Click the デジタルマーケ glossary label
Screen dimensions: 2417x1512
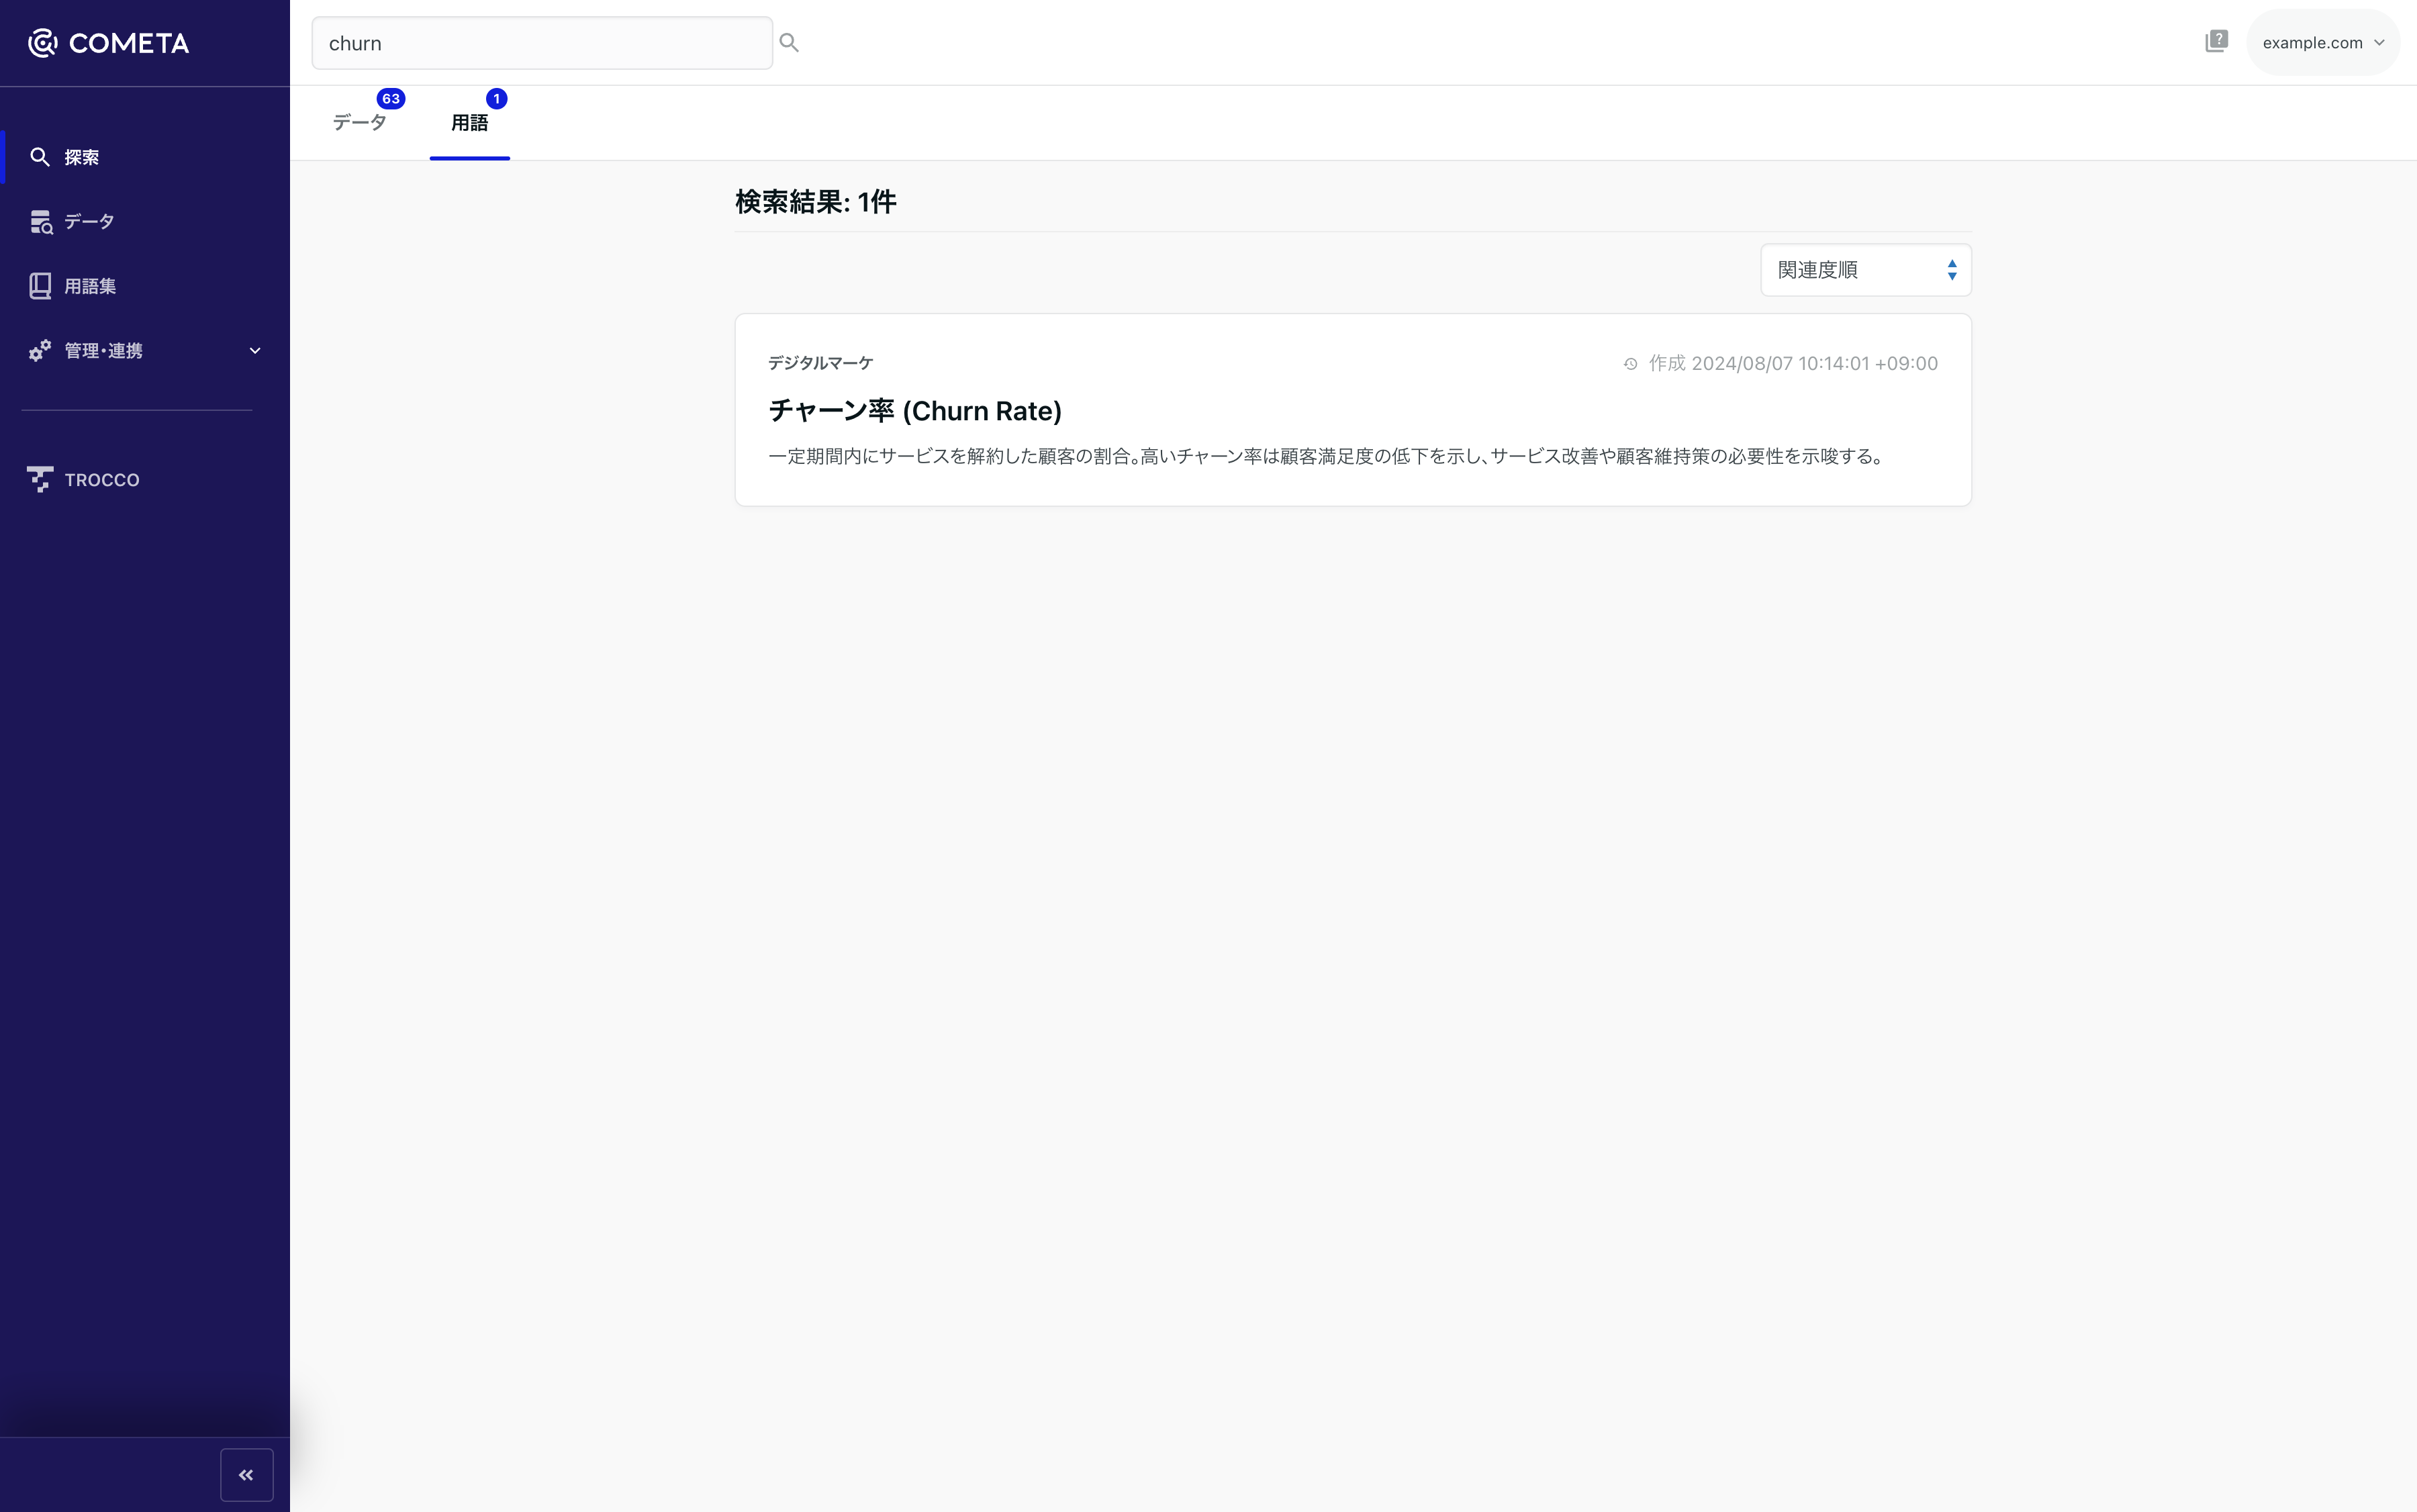tap(820, 363)
